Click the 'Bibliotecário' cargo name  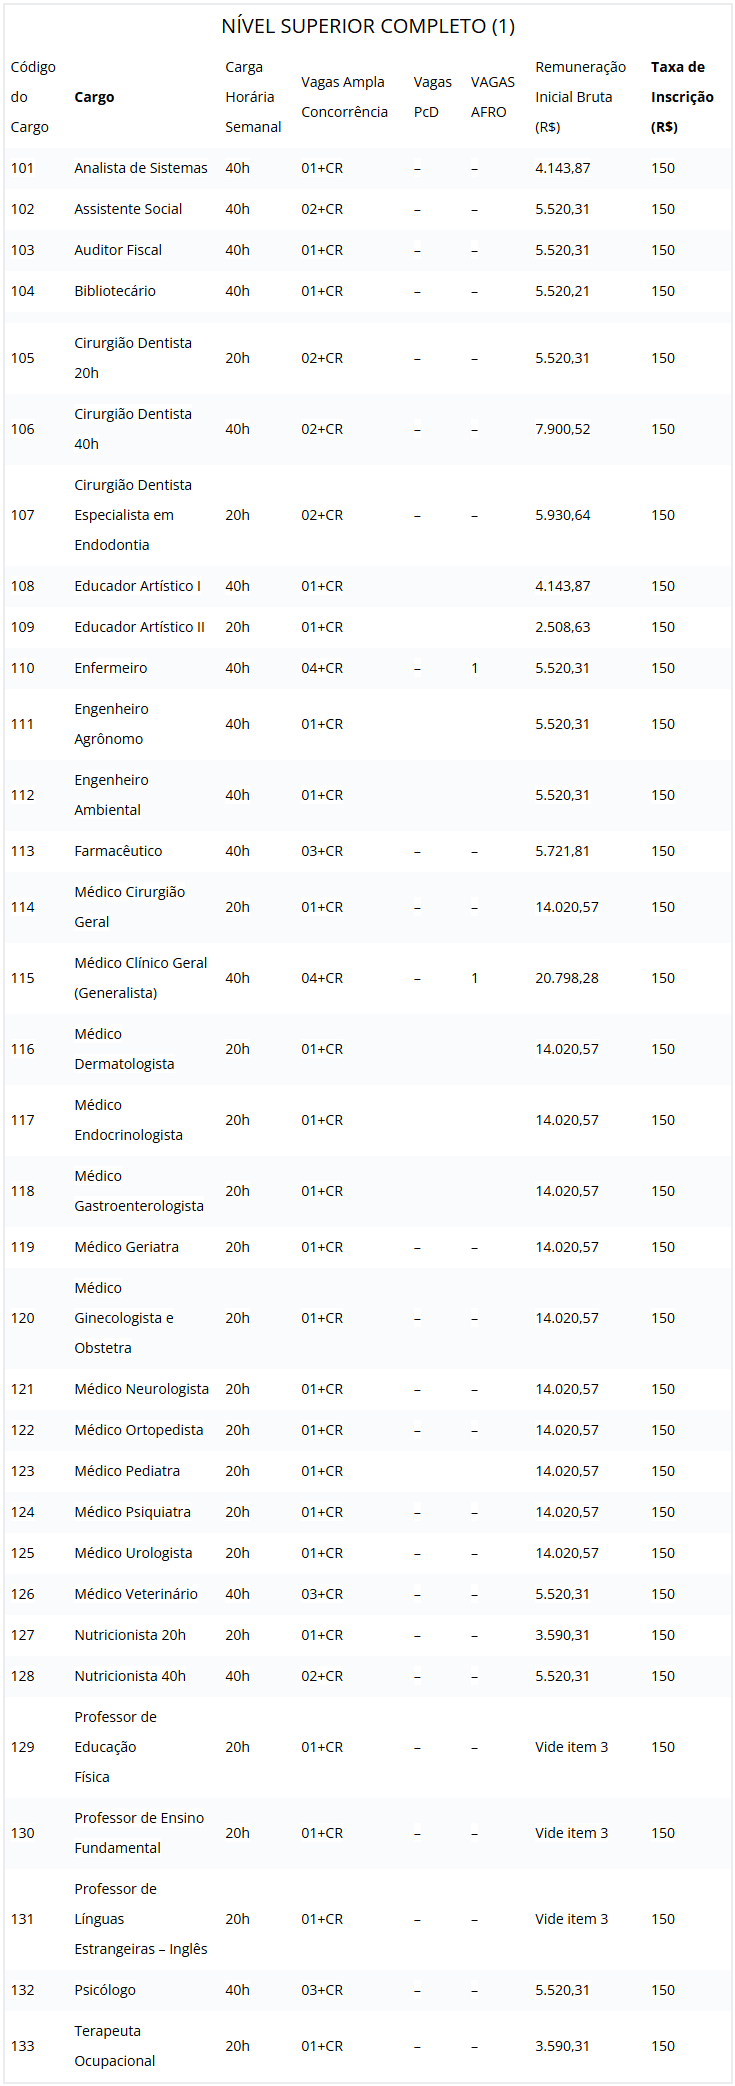point(115,291)
